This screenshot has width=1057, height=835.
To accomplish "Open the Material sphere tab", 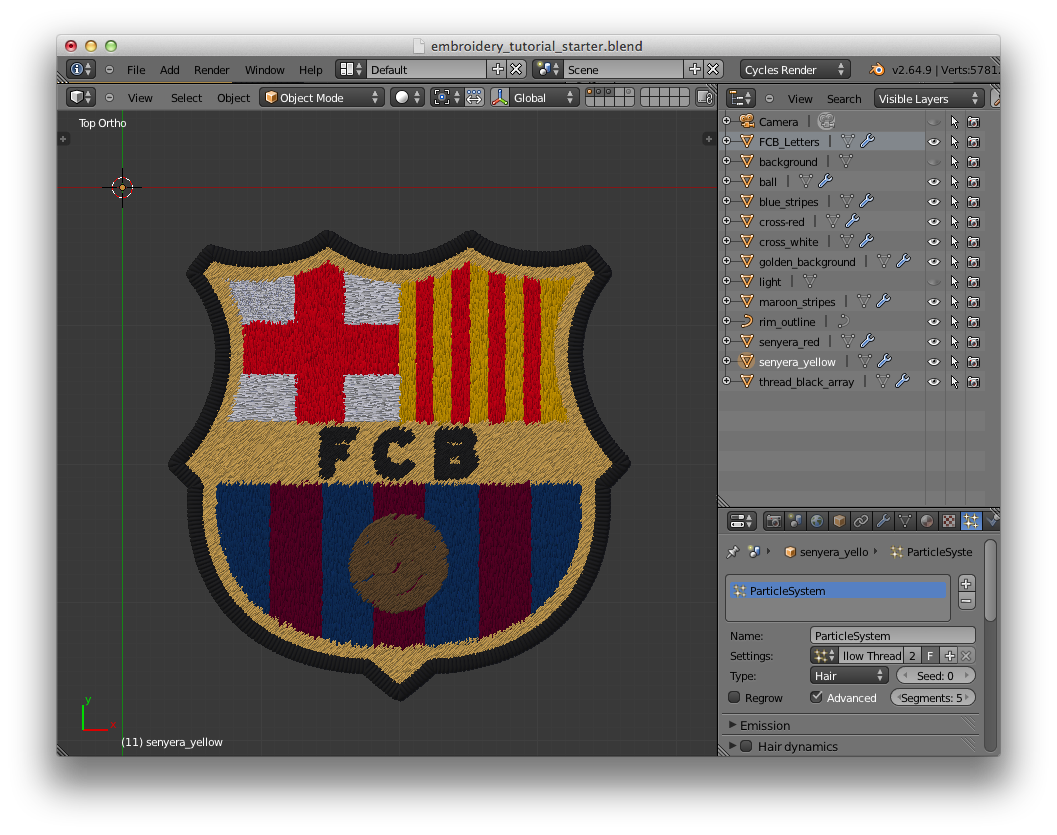I will click(927, 521).
